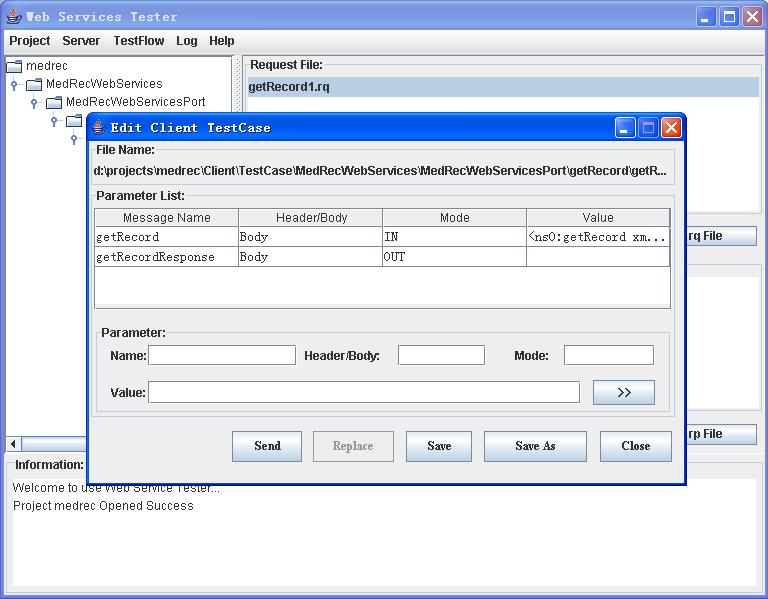Maximize the Web Services Tester main window
This screenshot has width=768, height=599.
(729, 17)
